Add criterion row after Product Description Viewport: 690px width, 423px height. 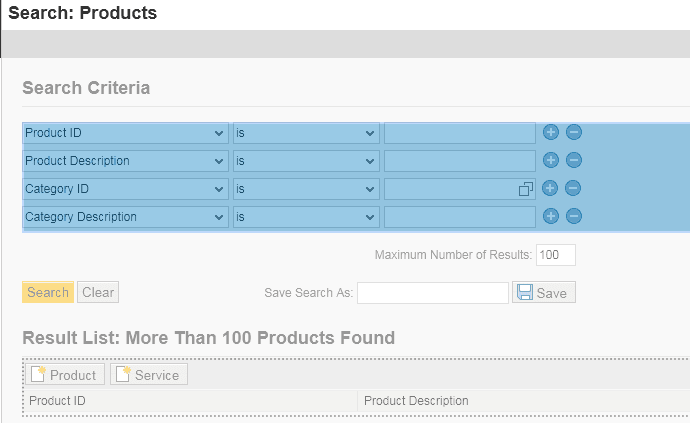pyautogui.click(x=551, y=160)
